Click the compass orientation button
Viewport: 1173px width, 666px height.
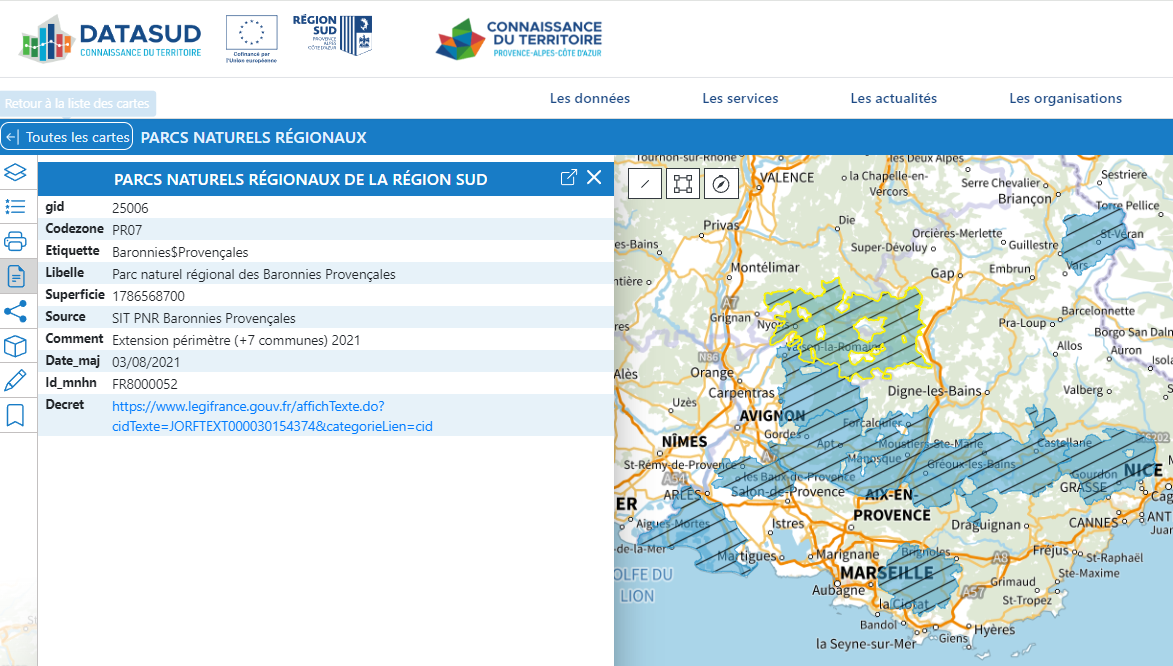[721, 183]
